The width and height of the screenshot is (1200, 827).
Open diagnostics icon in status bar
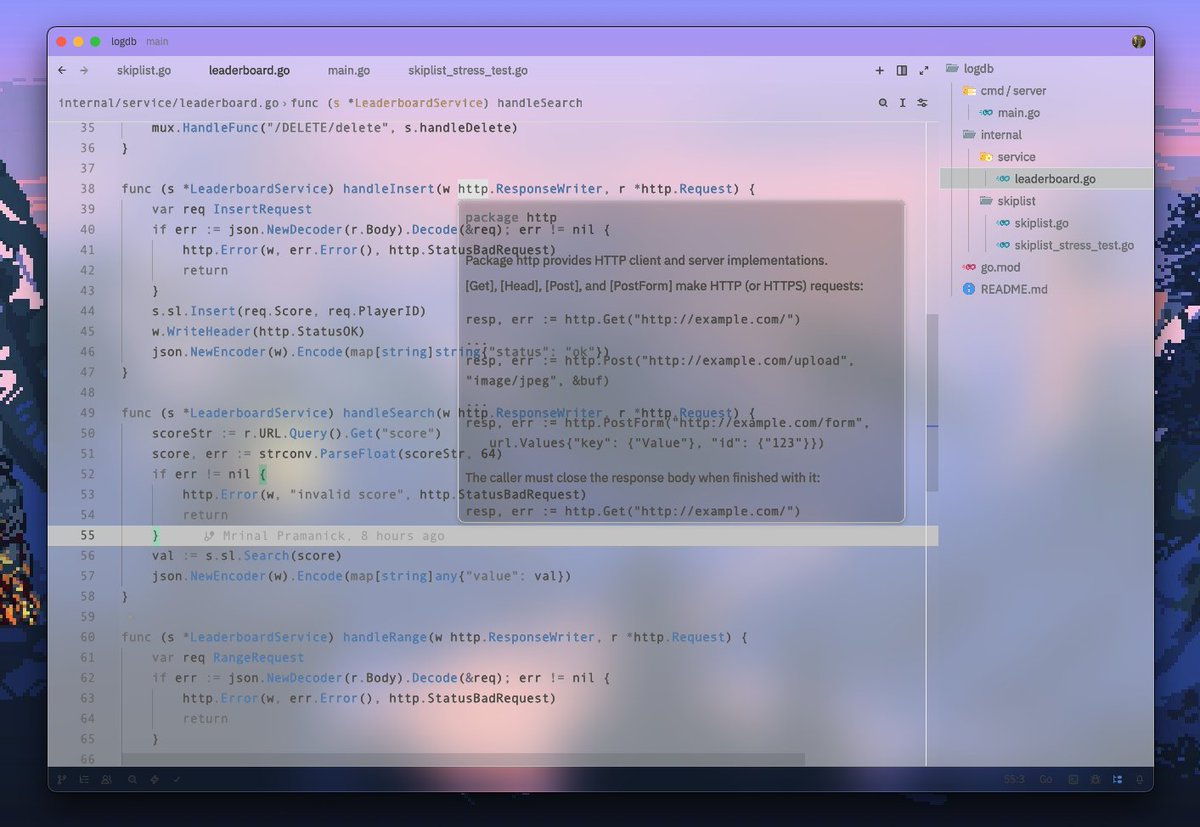tap(154, 779)
